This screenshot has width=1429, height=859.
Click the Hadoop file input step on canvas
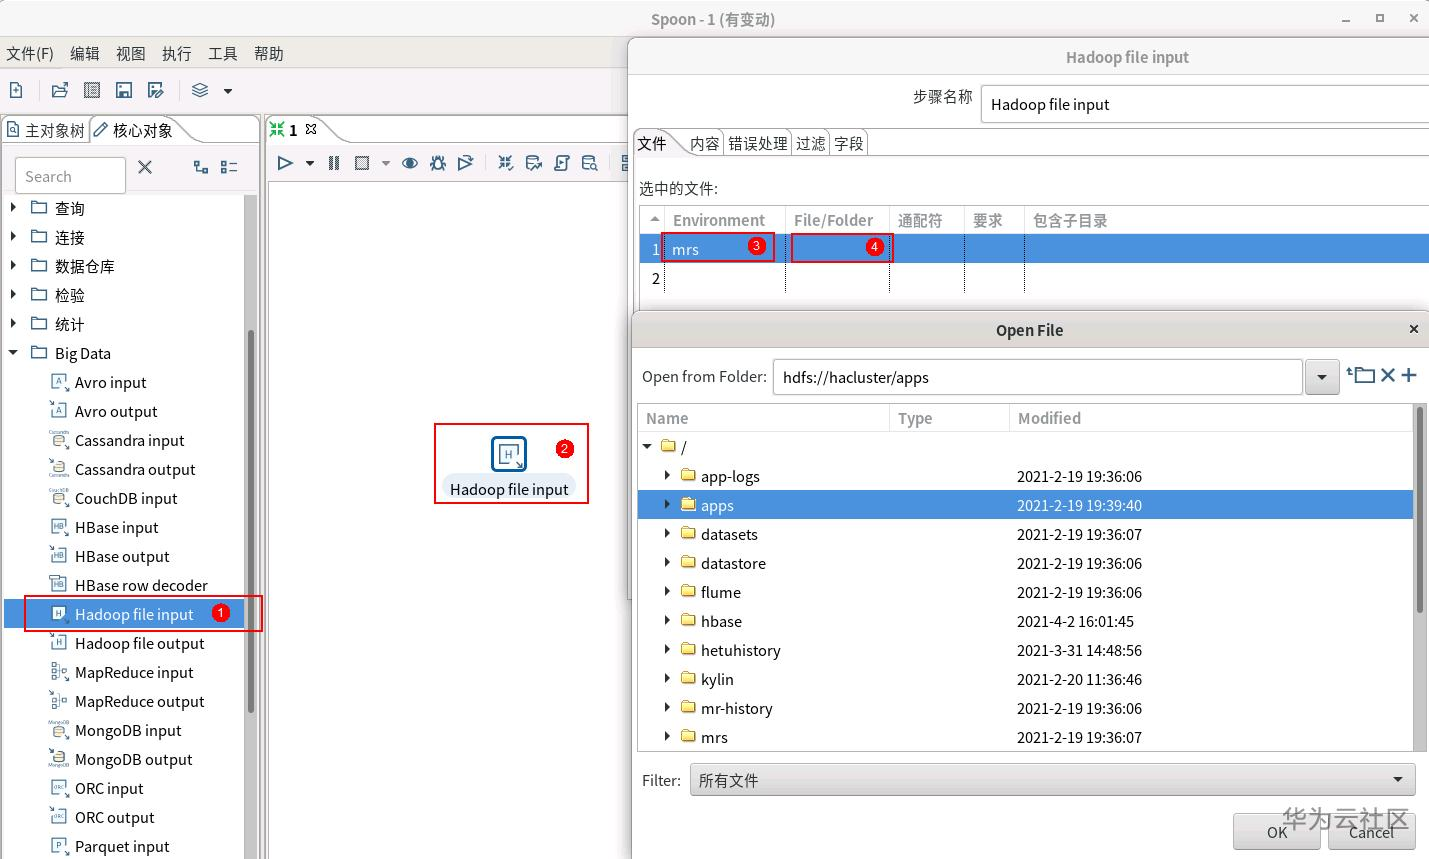(509, 454)
